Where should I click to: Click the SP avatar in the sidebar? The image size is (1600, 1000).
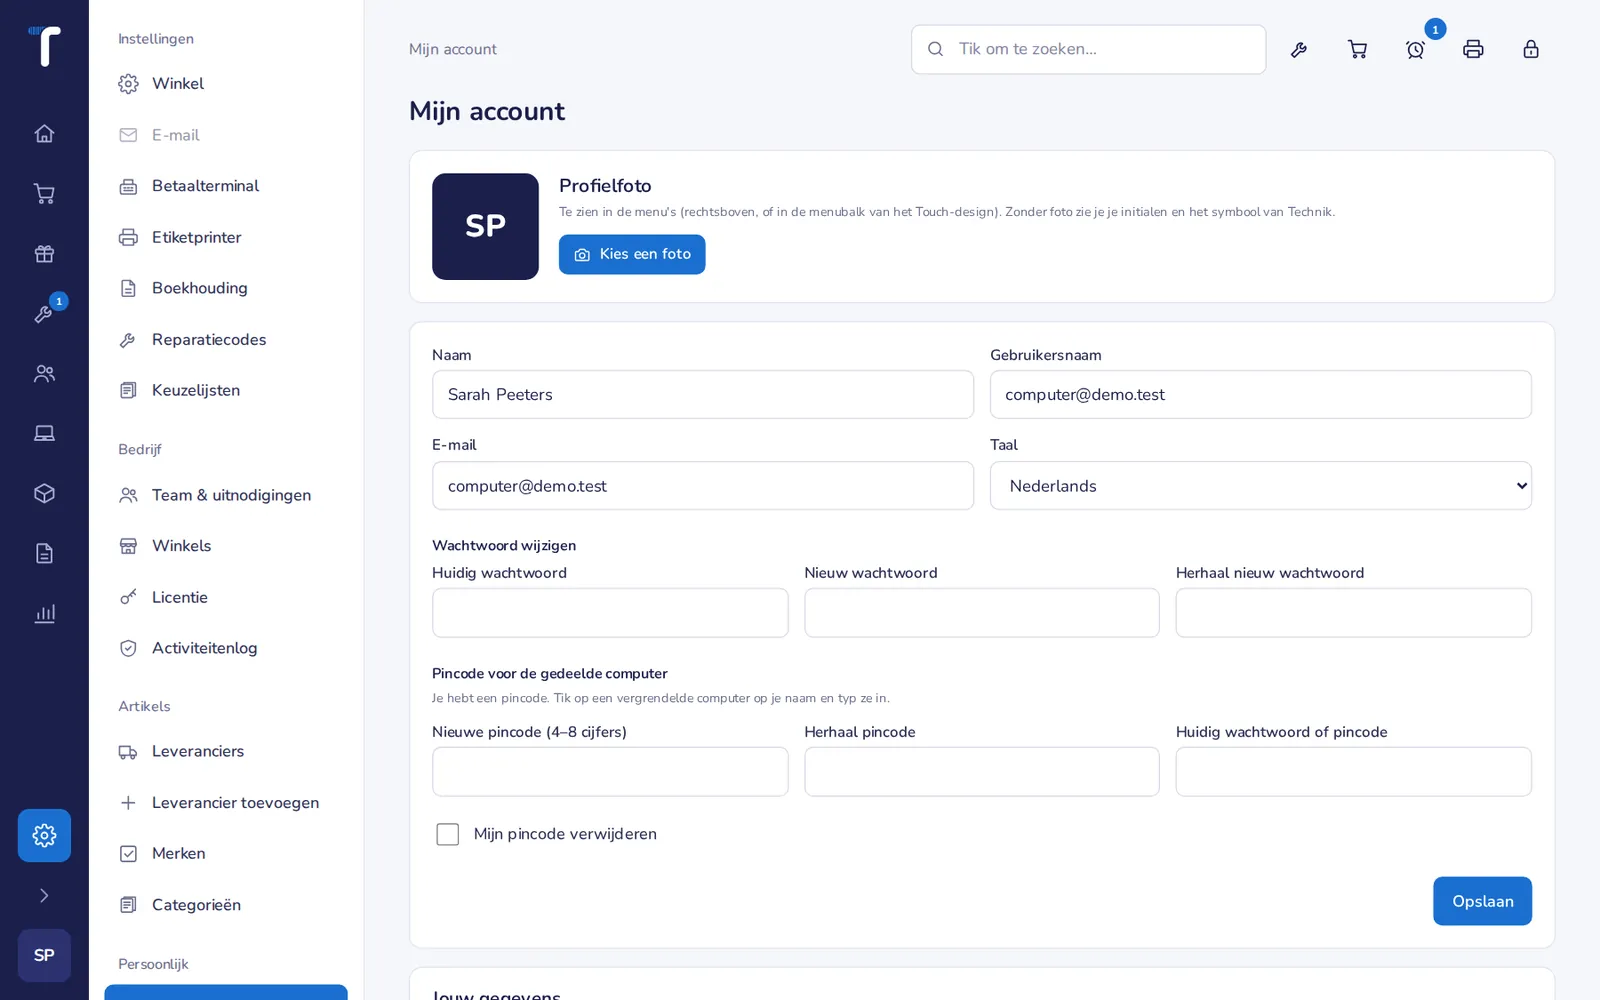(44, 955)
